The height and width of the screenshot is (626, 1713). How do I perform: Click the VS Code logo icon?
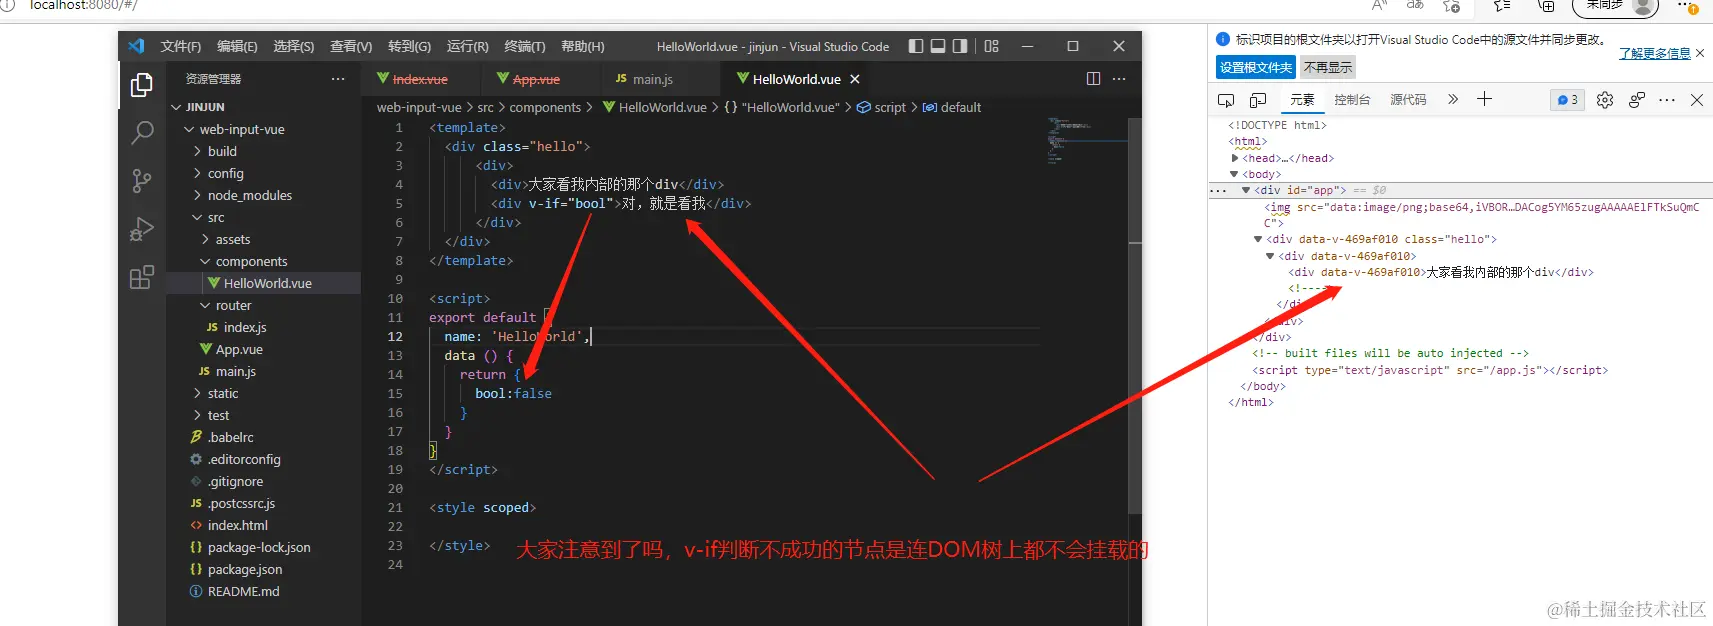click(137, 46)
